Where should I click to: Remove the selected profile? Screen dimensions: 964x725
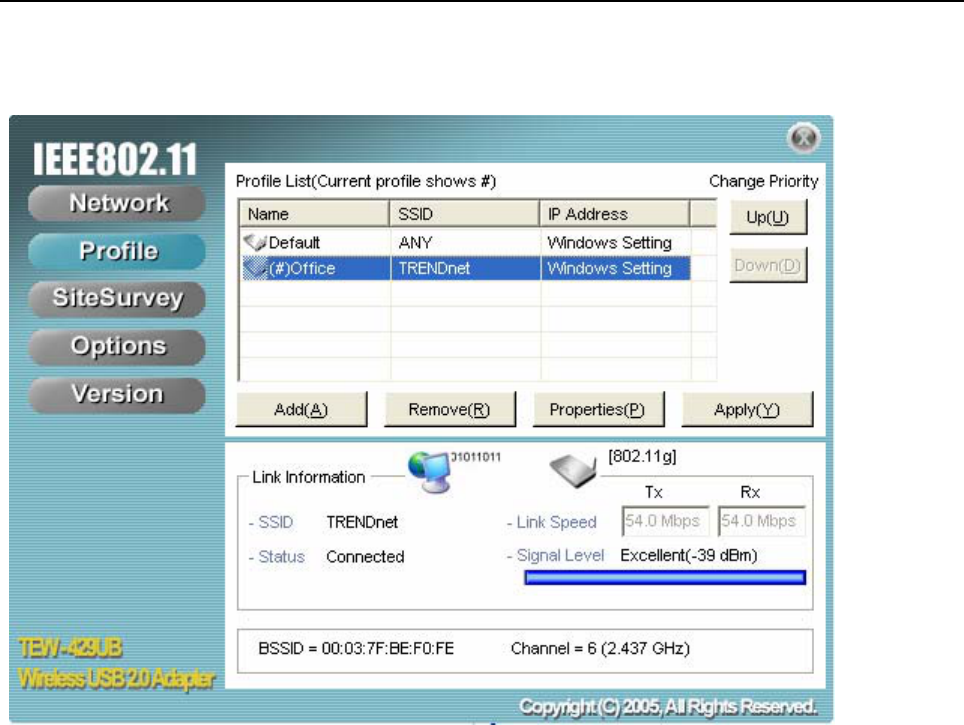tap(449, 410)
